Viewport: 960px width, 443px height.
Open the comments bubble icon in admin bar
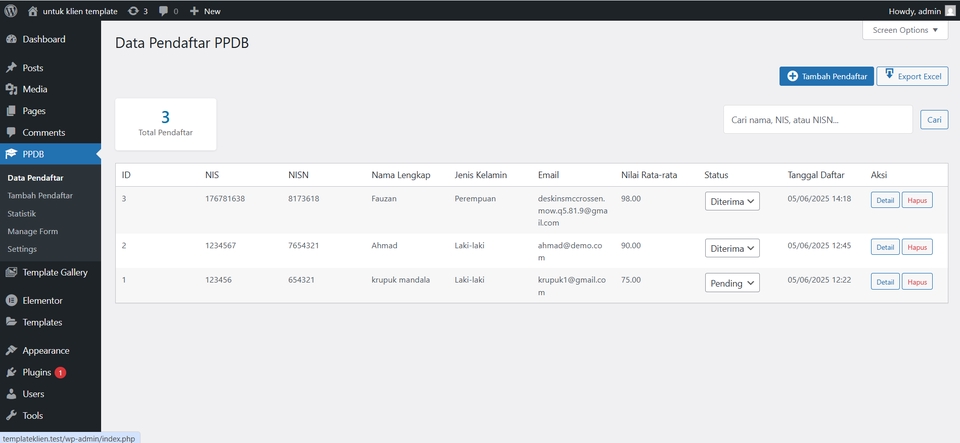(x=163, y=11)
